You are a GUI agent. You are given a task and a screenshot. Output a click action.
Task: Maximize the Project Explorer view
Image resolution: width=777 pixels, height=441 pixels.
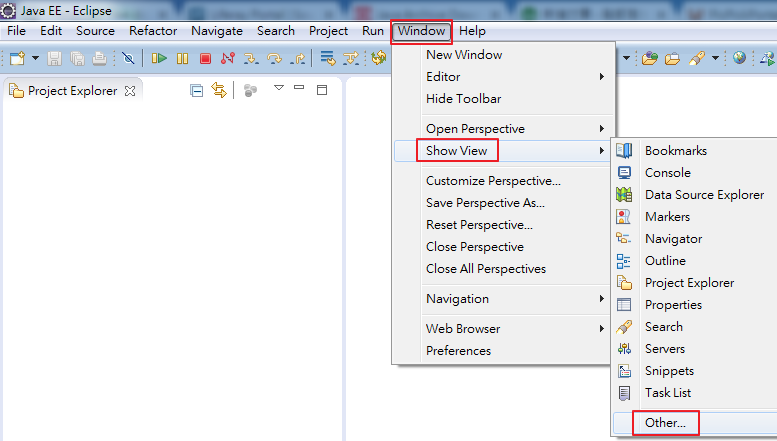(322, 90)
